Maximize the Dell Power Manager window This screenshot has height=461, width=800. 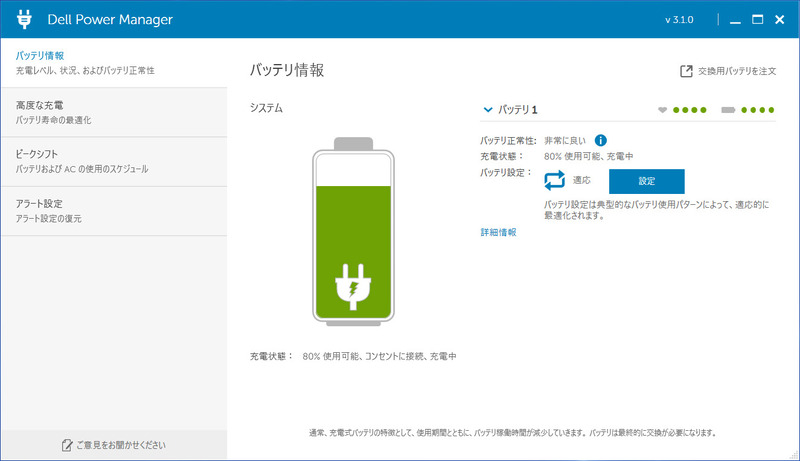click(x=758, y=19)
